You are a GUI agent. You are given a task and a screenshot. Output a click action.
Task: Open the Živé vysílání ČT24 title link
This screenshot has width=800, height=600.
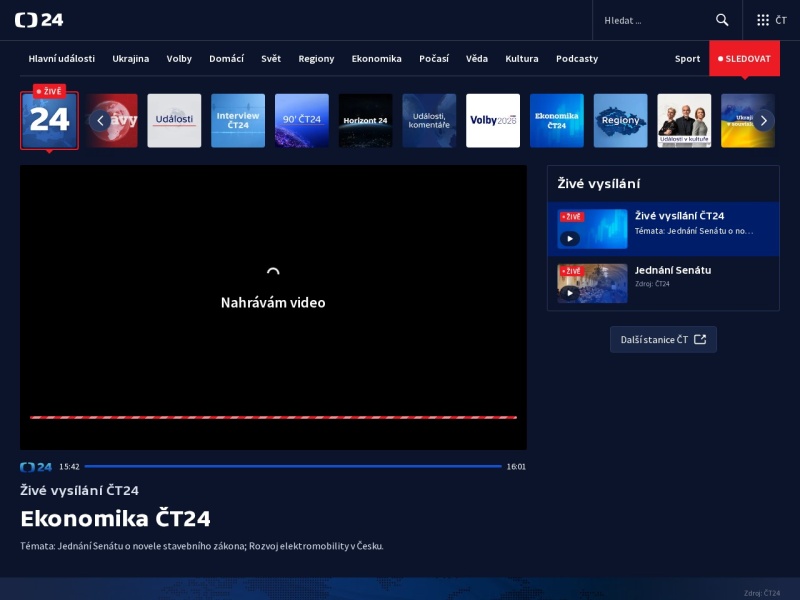click(x=679, y=216)
